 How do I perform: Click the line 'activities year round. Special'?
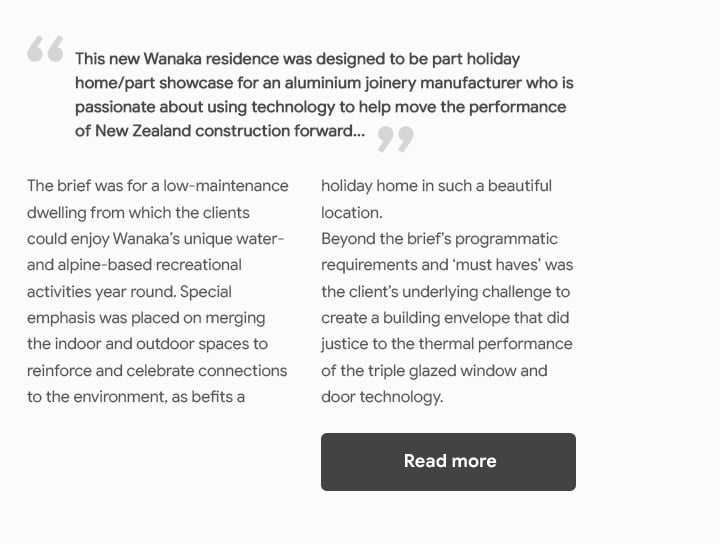(x=129, y=292)
